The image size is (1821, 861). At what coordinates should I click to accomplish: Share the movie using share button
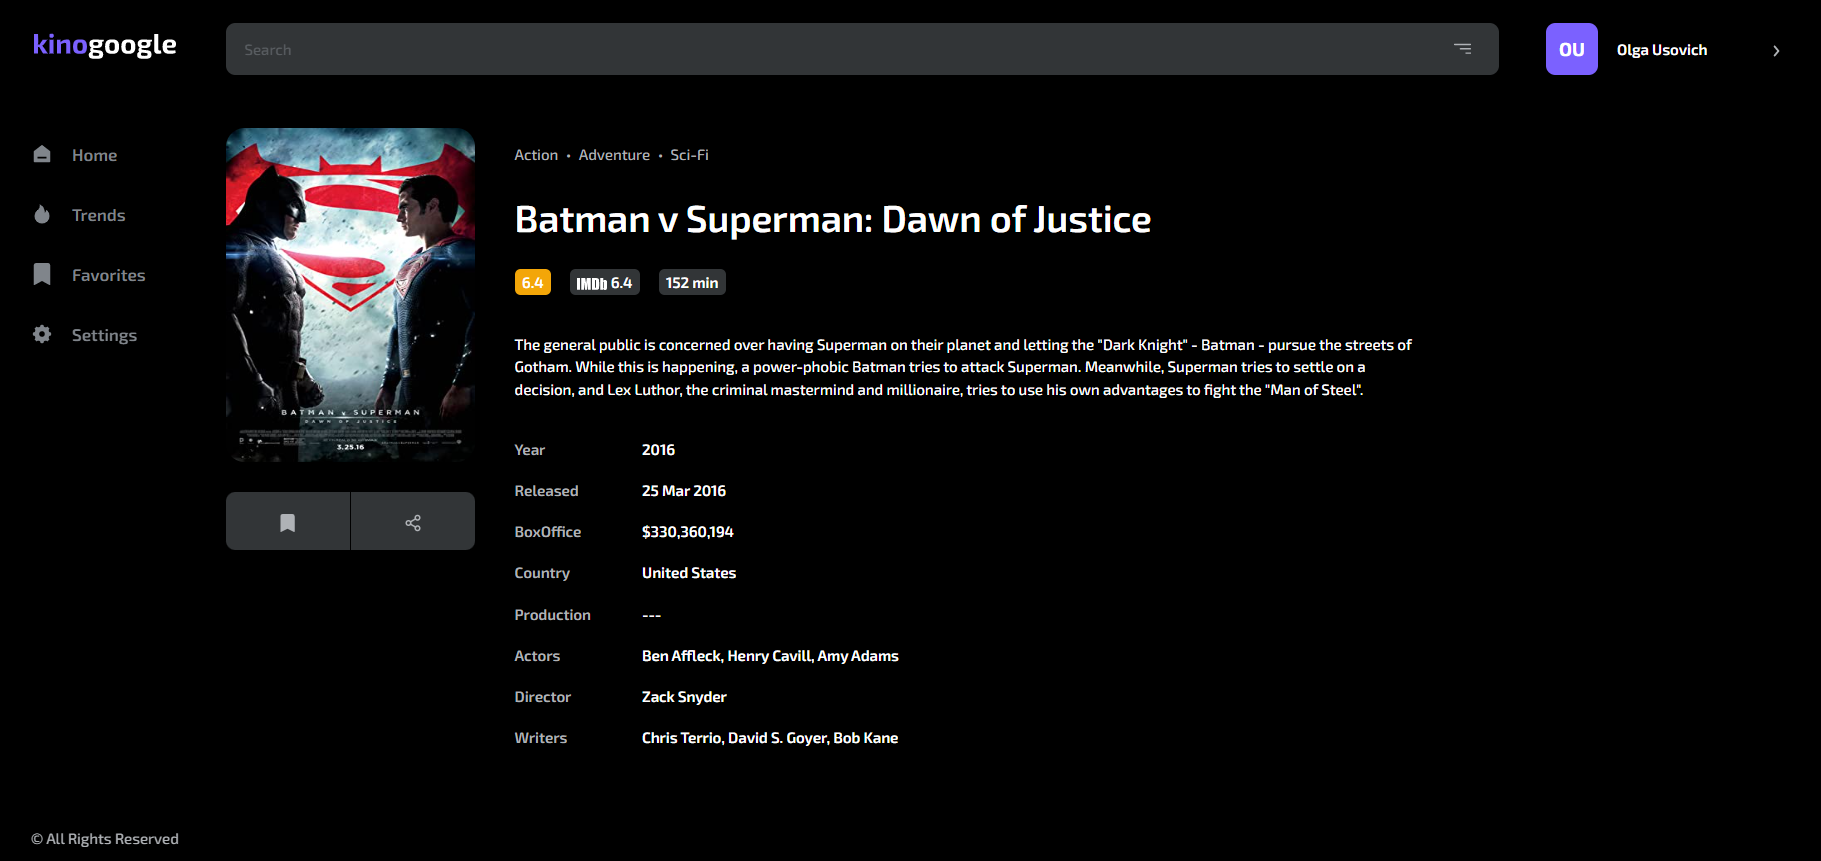click(413, 521)
